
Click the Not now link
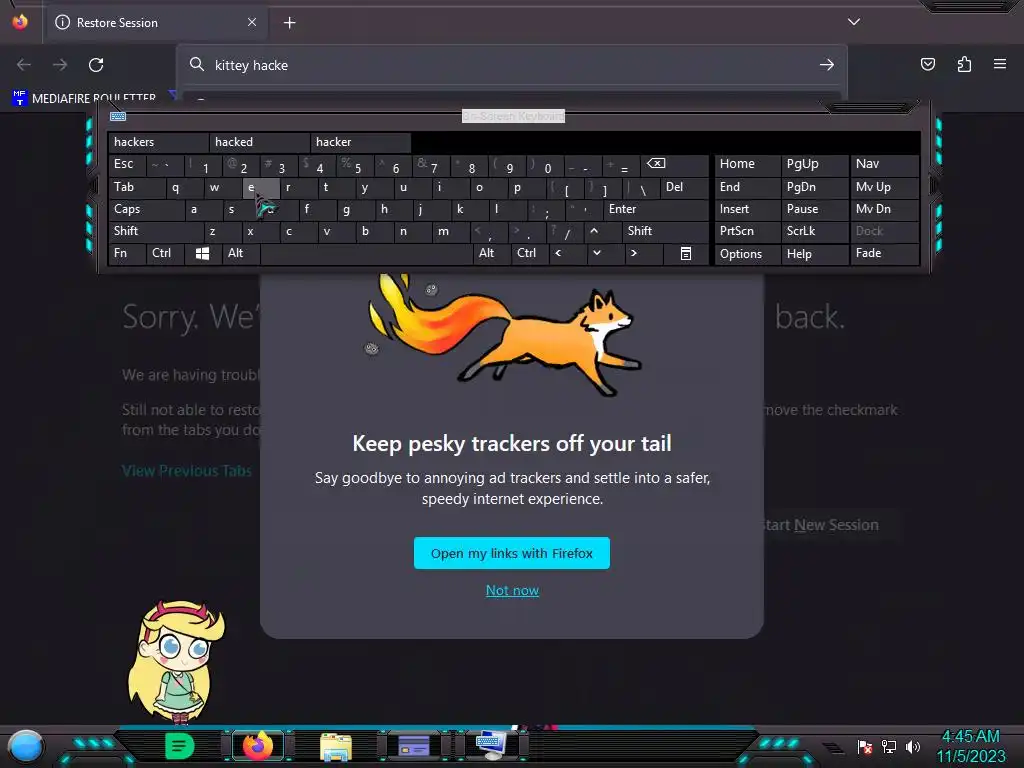pos(512,590)
